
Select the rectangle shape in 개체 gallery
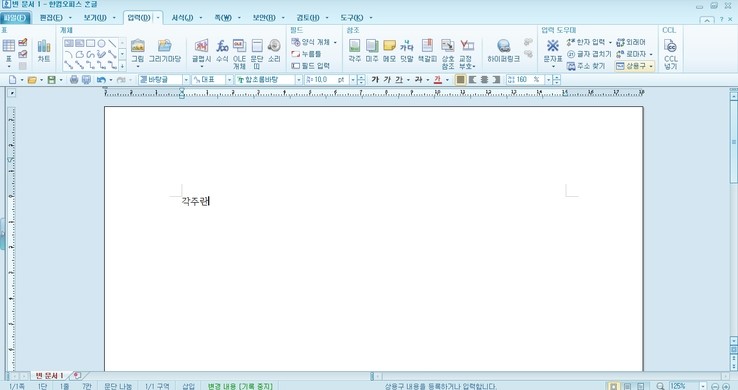pos(90,43)
